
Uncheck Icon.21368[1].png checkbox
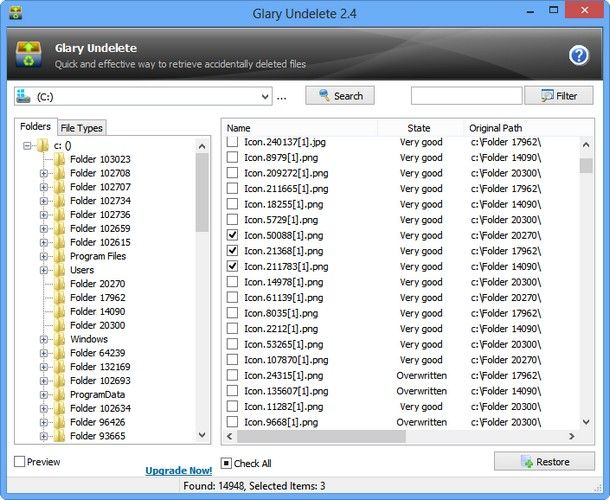pyautogui.click(x=232, y=251)
